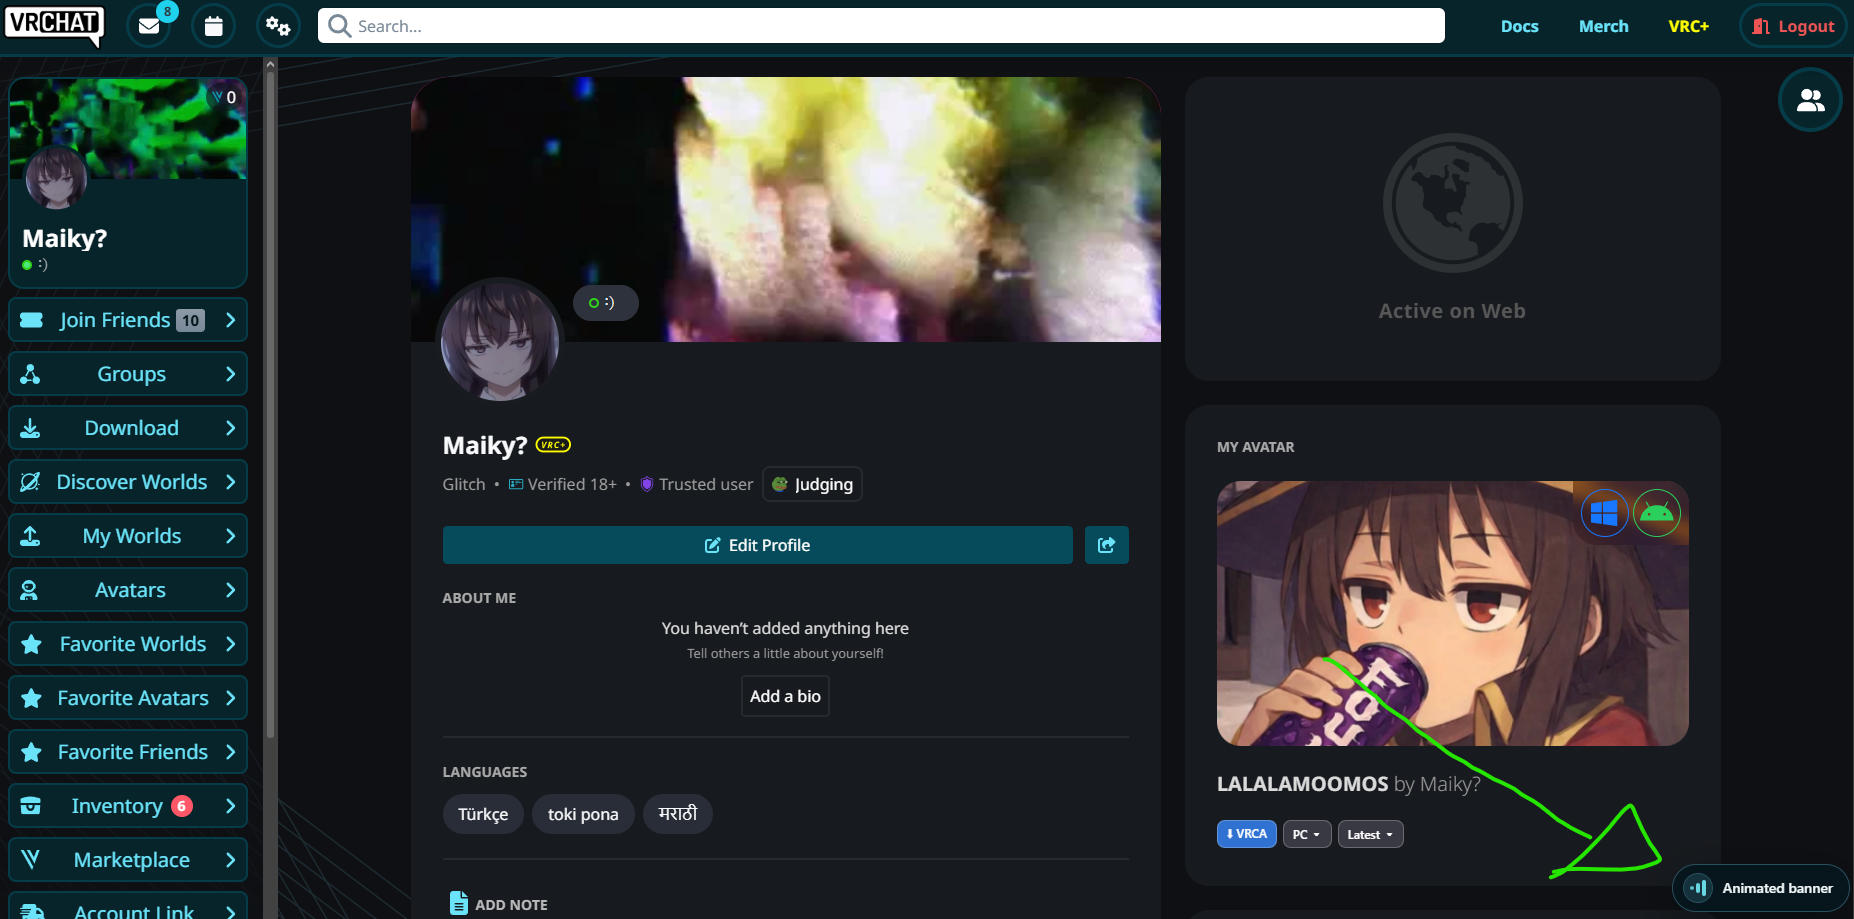Open the VRC+ link in header
Screen dimensions: 1854x919
click(x=1688, y=26)
